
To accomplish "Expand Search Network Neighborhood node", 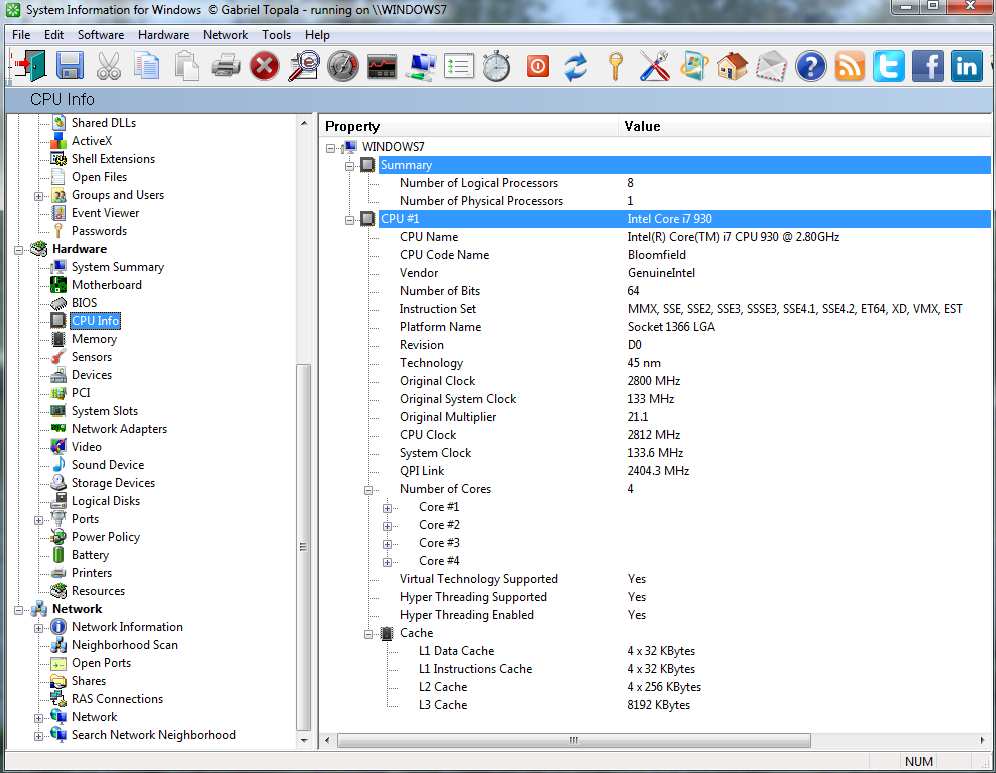I will [38, 736].
